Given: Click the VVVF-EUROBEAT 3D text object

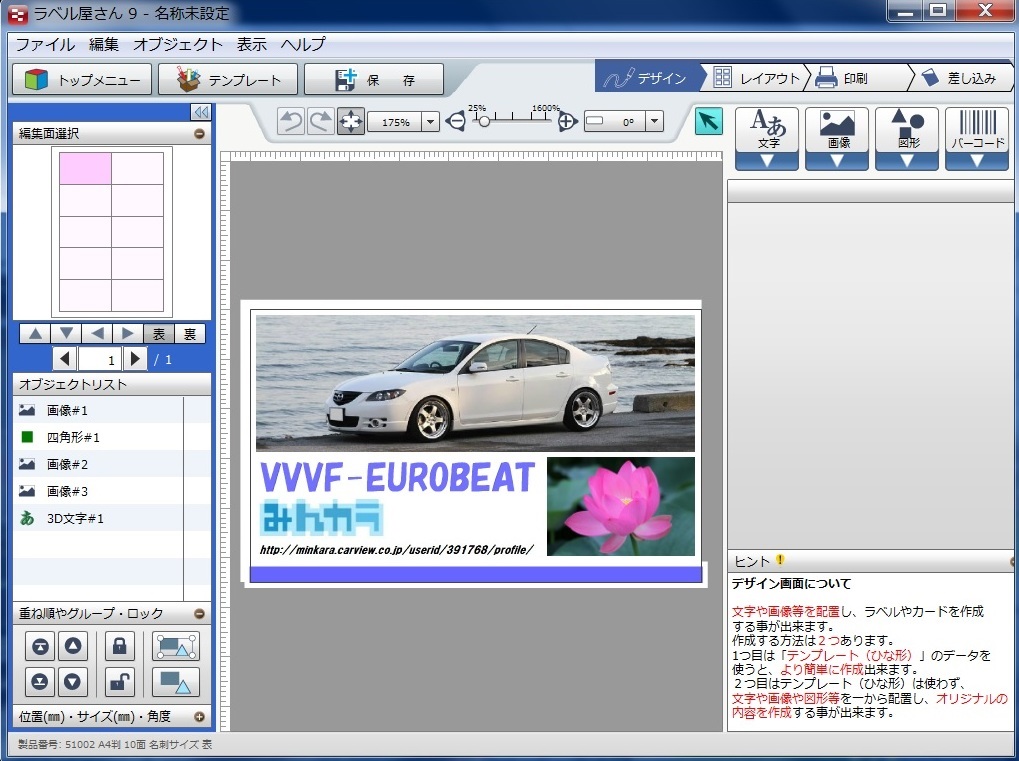Looking at the screenshot, I should (x=397, y=478).
